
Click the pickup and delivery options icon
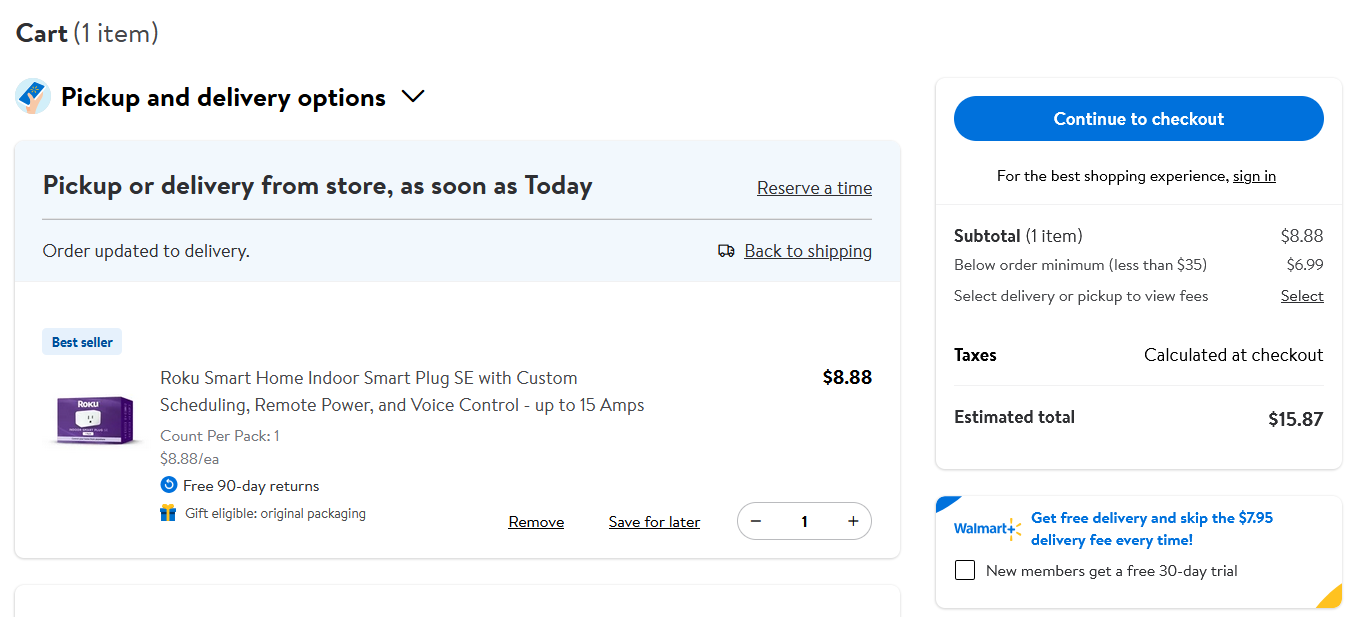32,95
